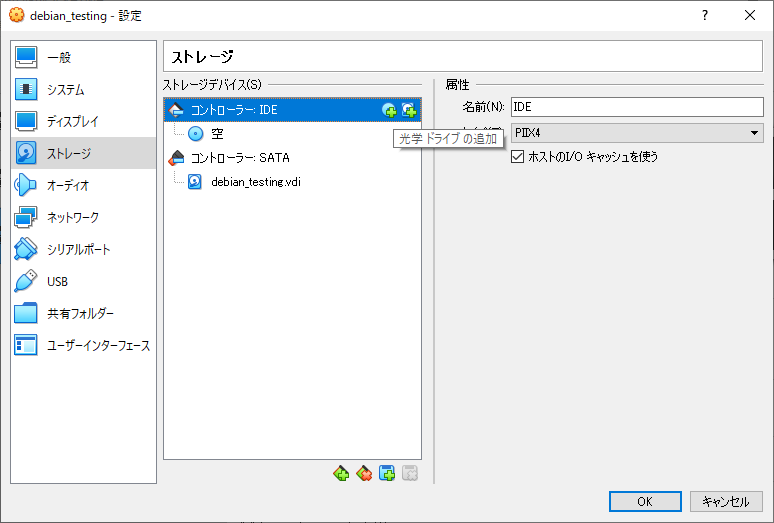Open the PIIX4 controller type dropdown
The width and height of the screenshot is (774, 523).
click(637, 133)
